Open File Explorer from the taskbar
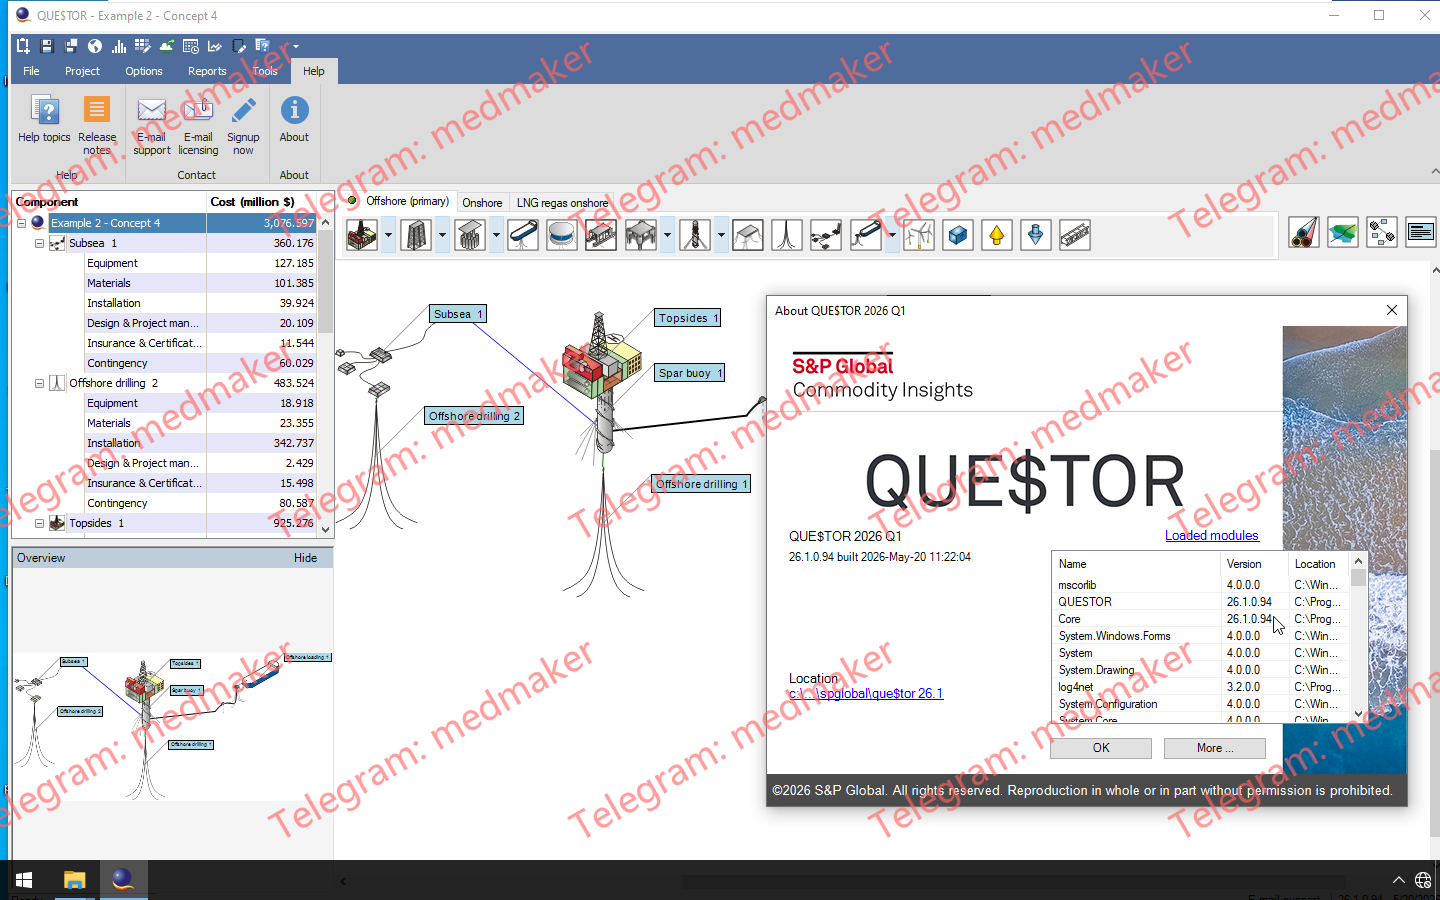 coord(74,880)
